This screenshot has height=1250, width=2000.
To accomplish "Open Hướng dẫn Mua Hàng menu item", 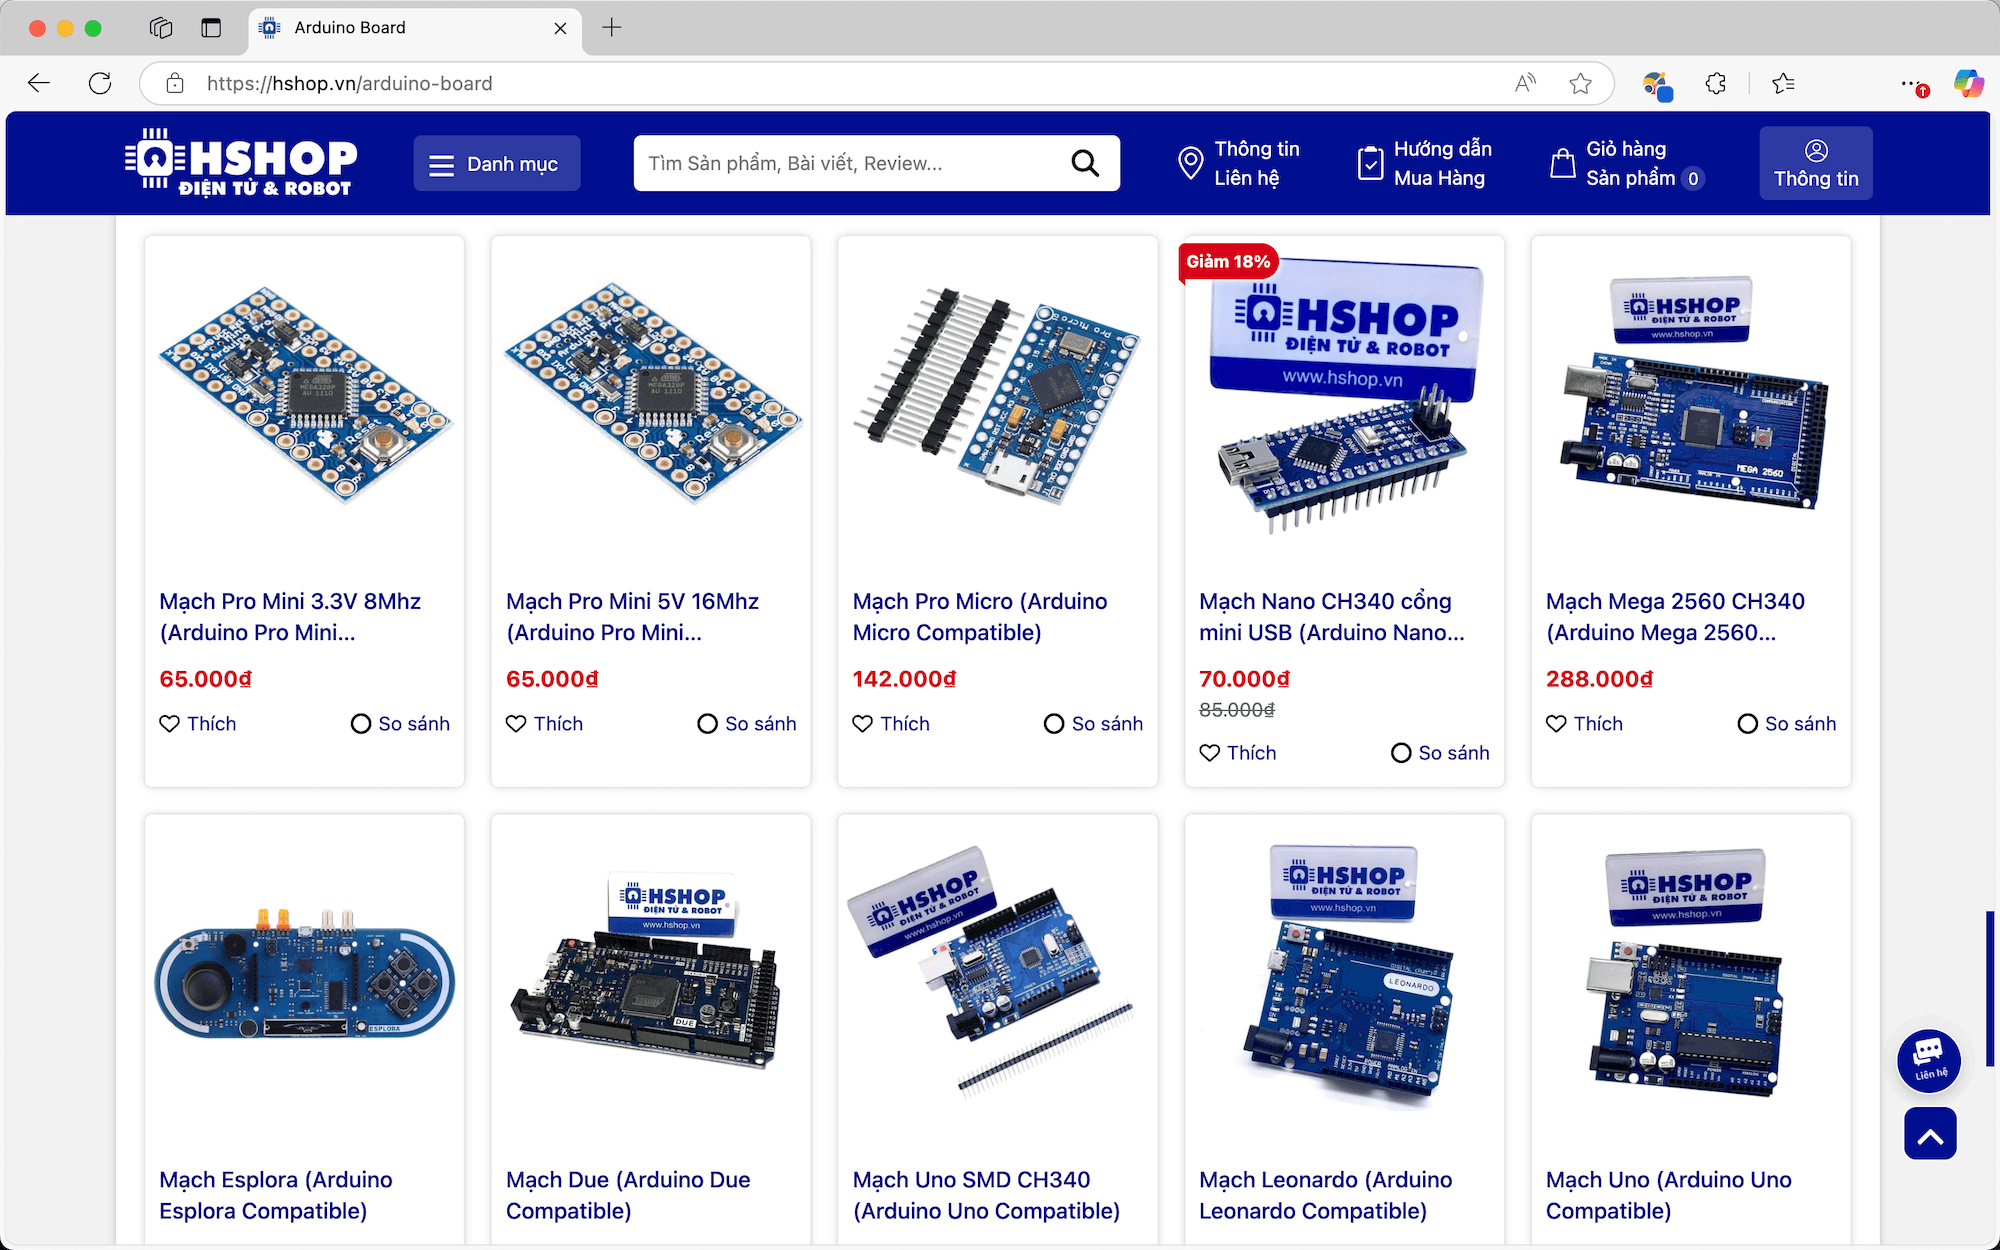I will pyautogui.click(x=1424, y=163).
